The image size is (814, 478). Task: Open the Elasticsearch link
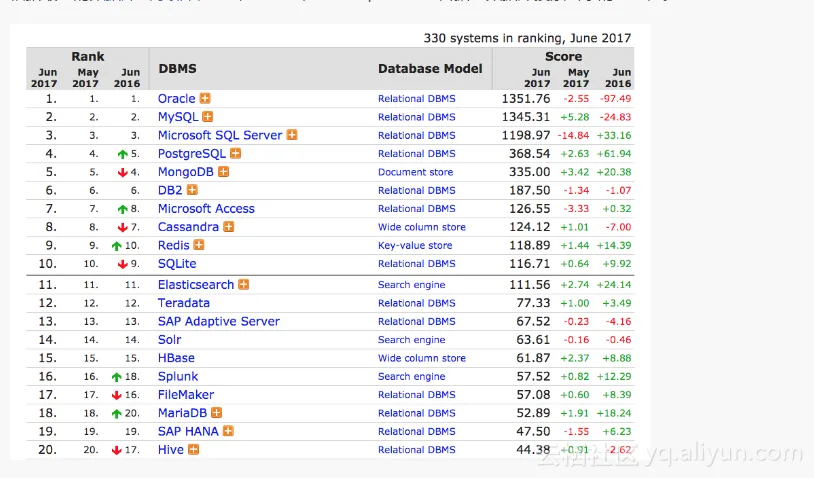coord(196,284)
